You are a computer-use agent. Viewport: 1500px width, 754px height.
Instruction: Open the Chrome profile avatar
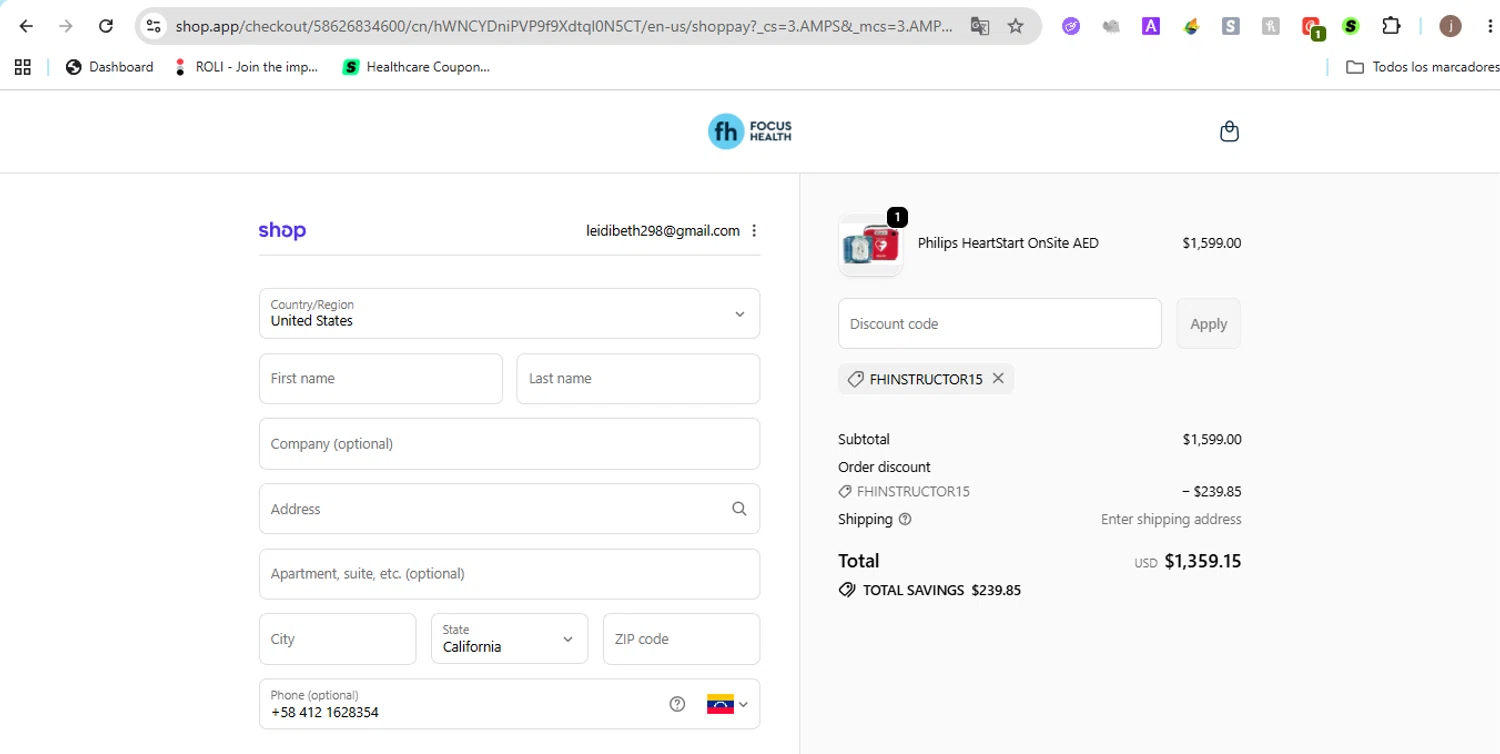click(1450, 26)
